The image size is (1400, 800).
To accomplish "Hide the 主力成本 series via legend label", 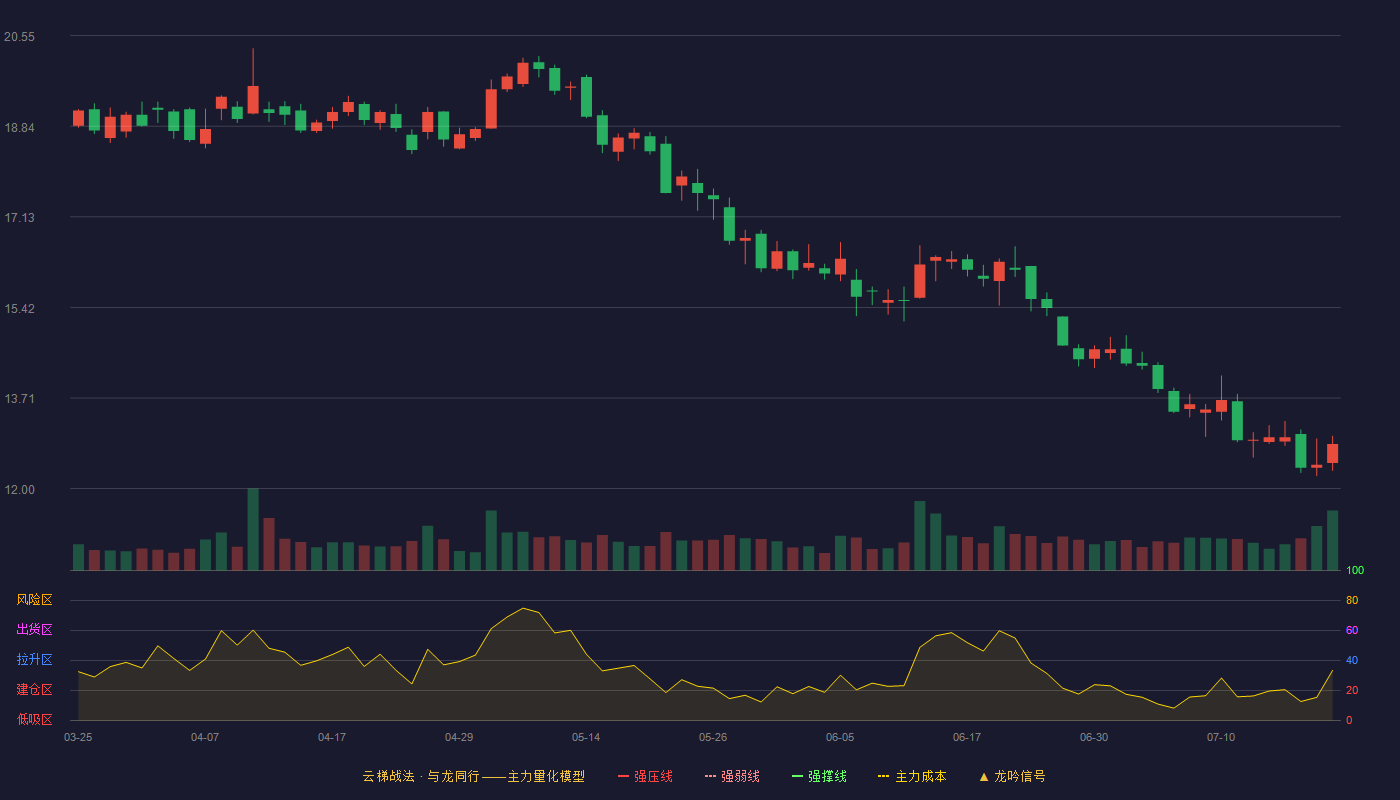I will click(x=920, y=776).
